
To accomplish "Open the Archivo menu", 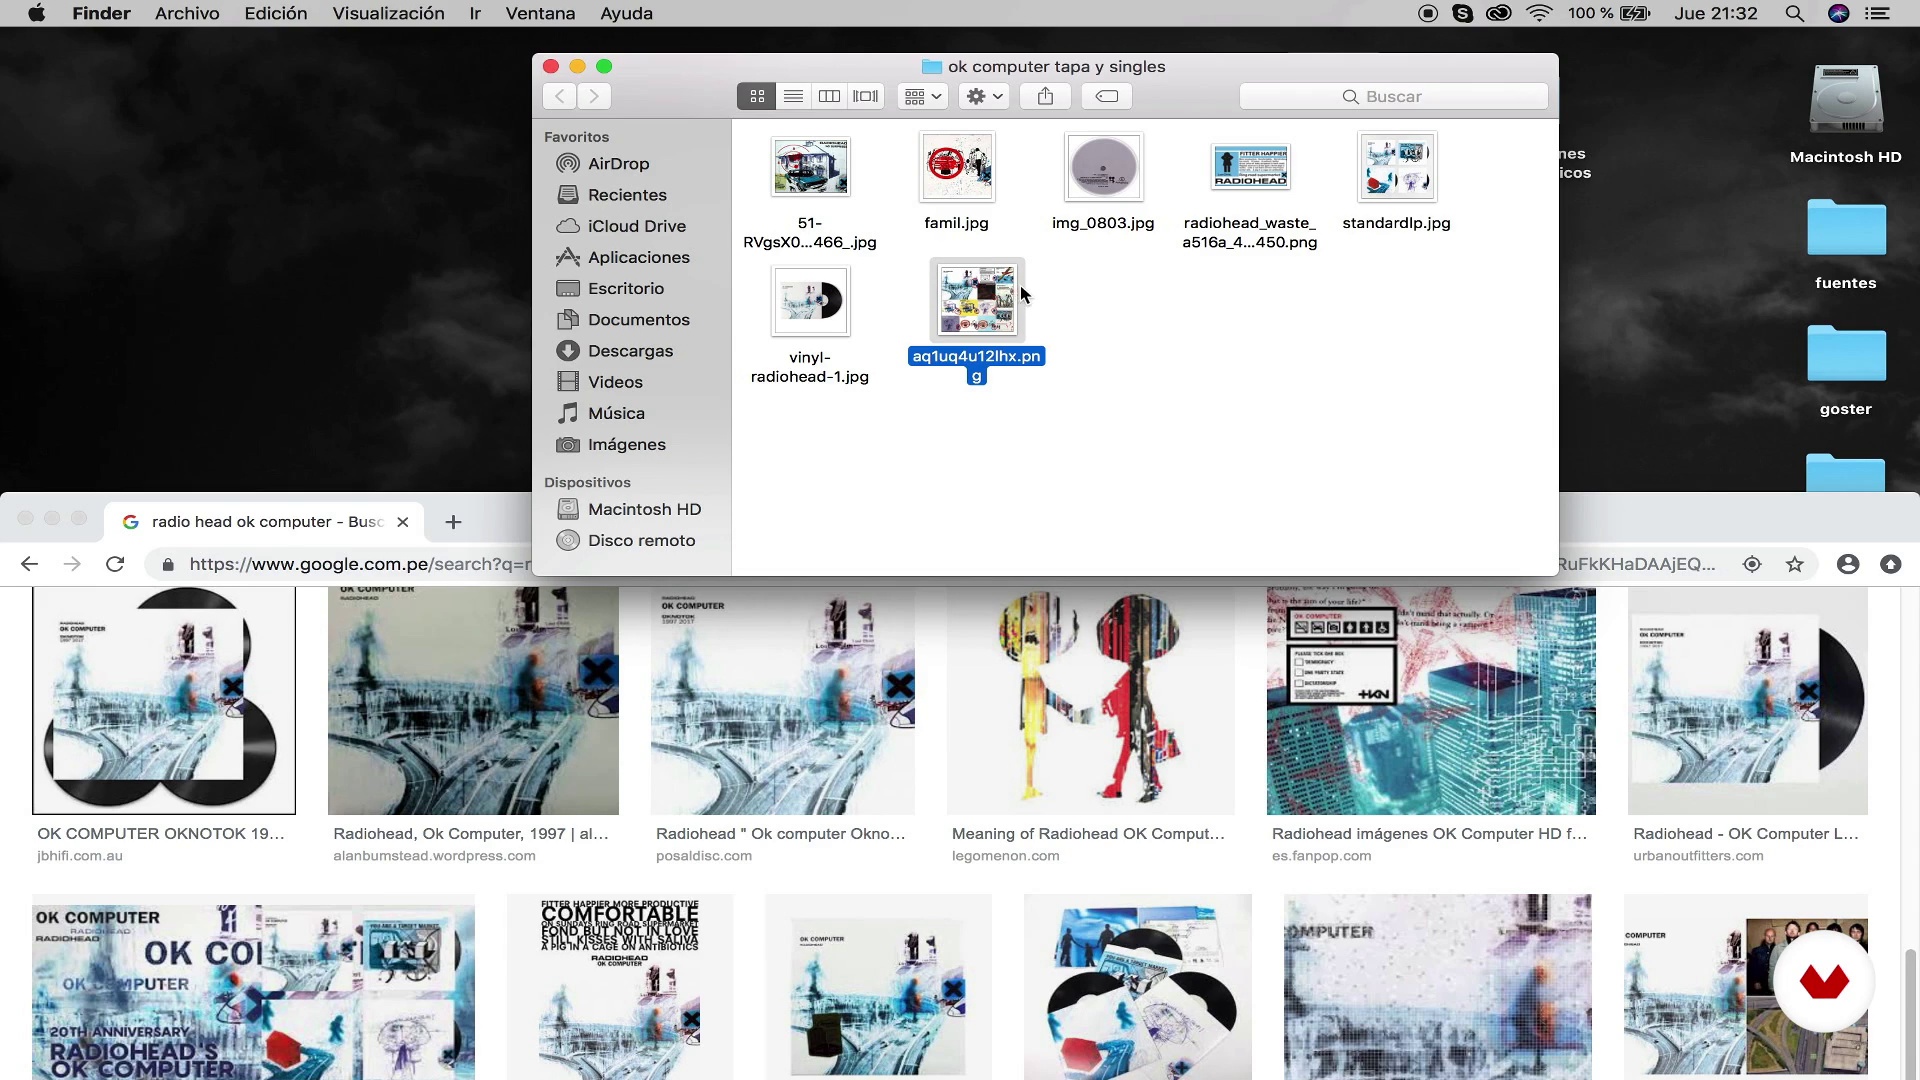I will [187, 13].
